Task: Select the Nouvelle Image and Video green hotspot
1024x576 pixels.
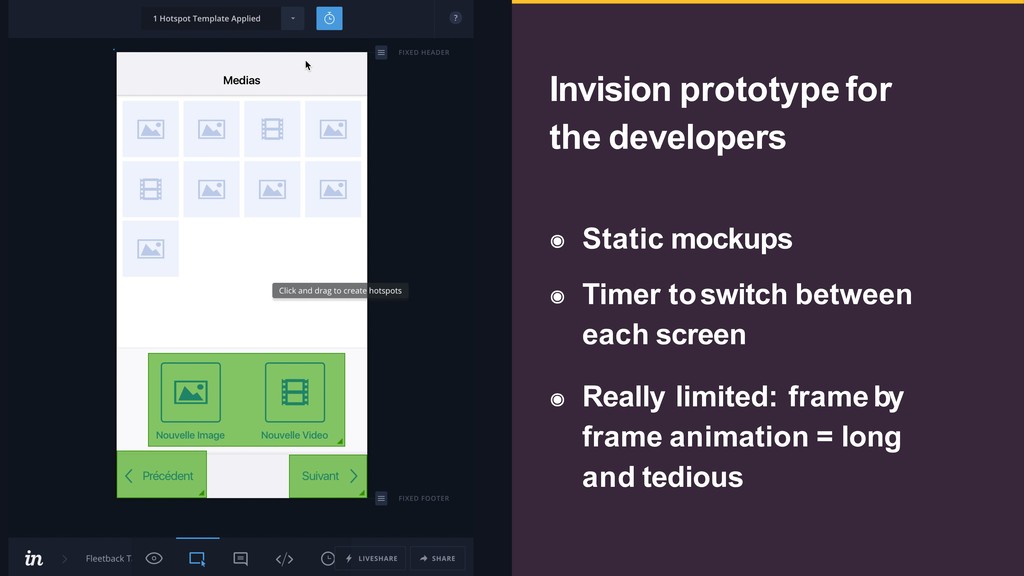Action: click(246, 400)
